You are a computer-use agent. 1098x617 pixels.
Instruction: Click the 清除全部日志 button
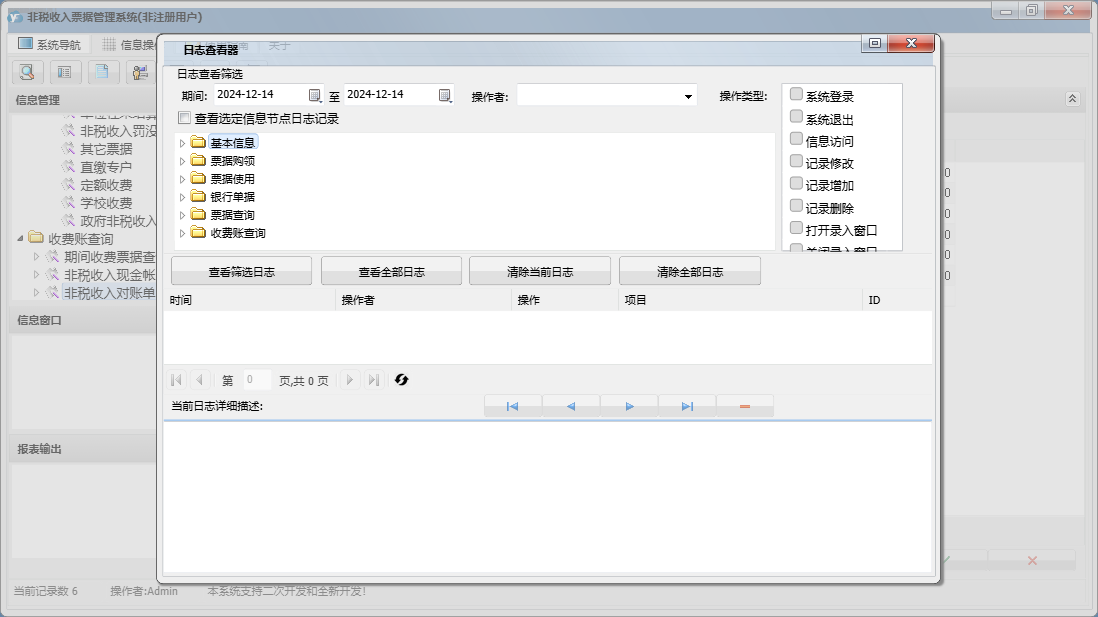[x=690, y=272]
